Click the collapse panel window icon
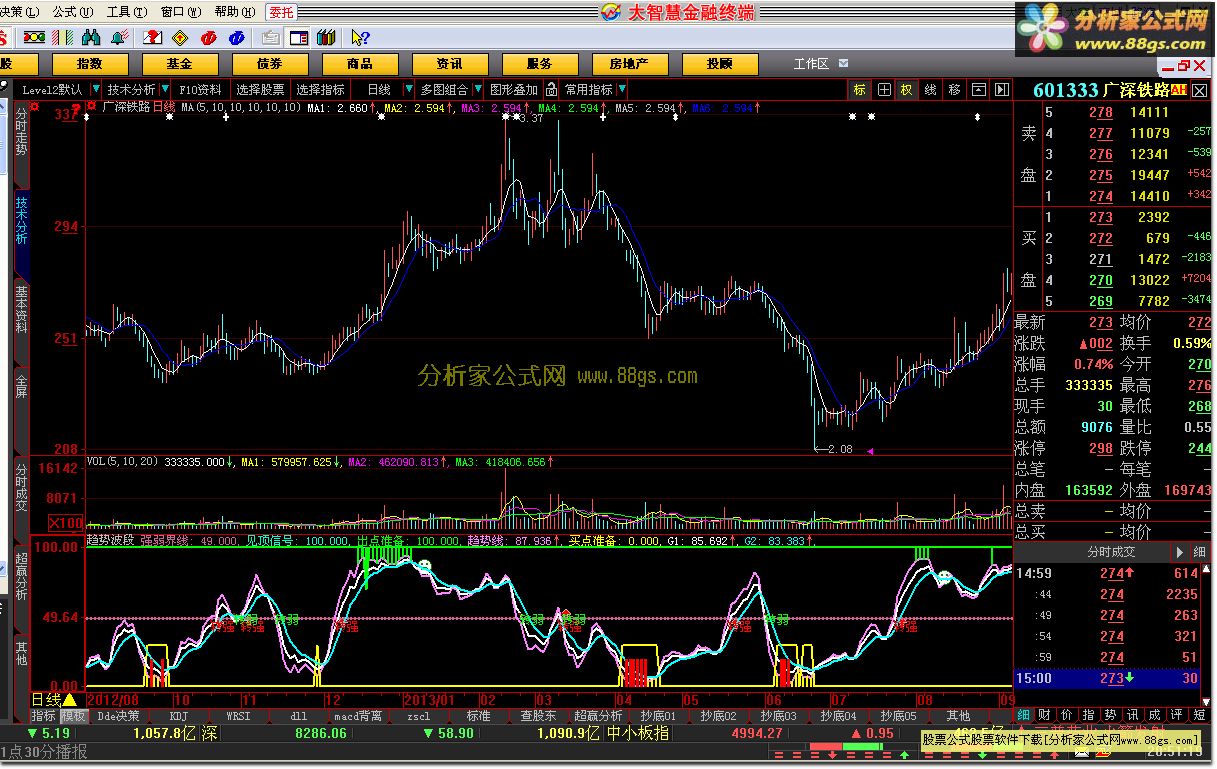 [x=979, y=89]
